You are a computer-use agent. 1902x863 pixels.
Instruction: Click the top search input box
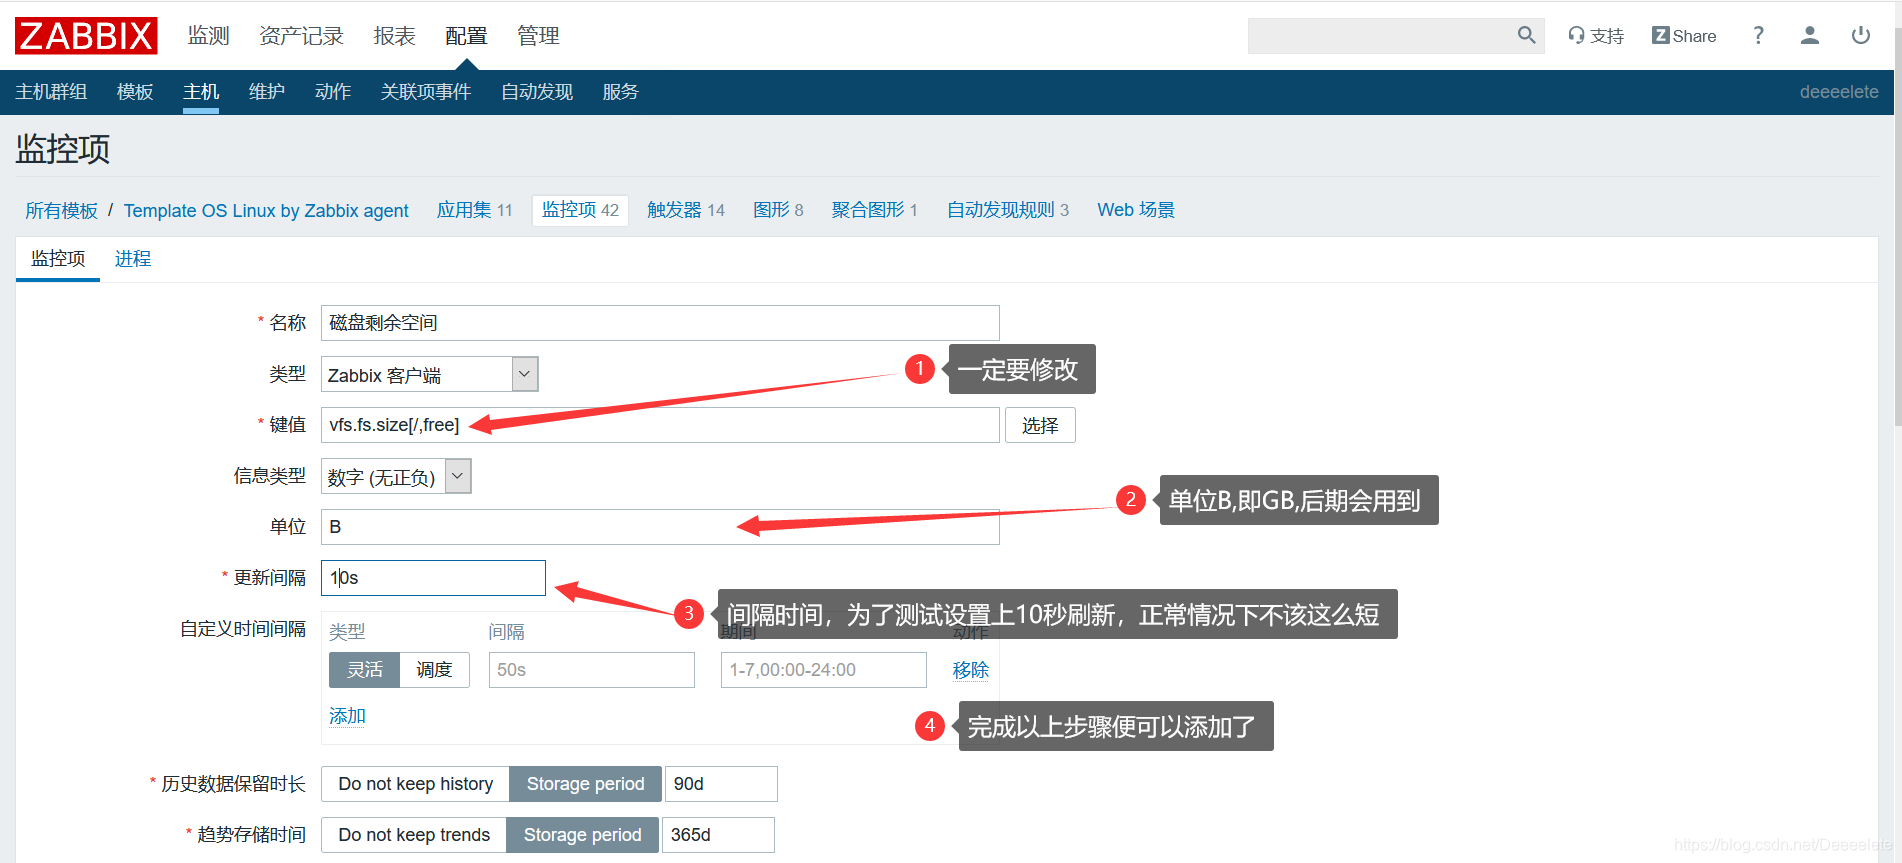point(1382,36)
